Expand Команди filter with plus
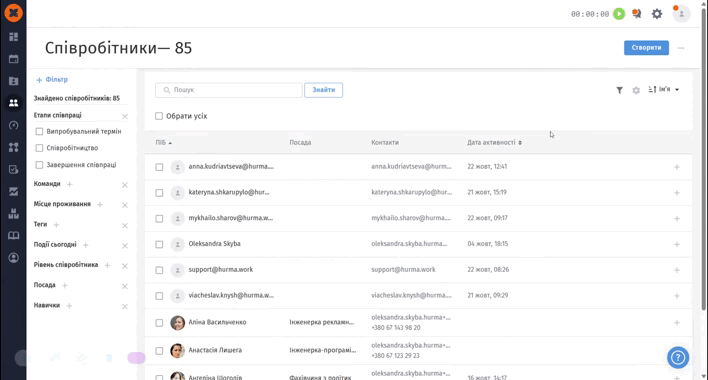The width and height of the screenshot is (708, 380). (70, 184)
